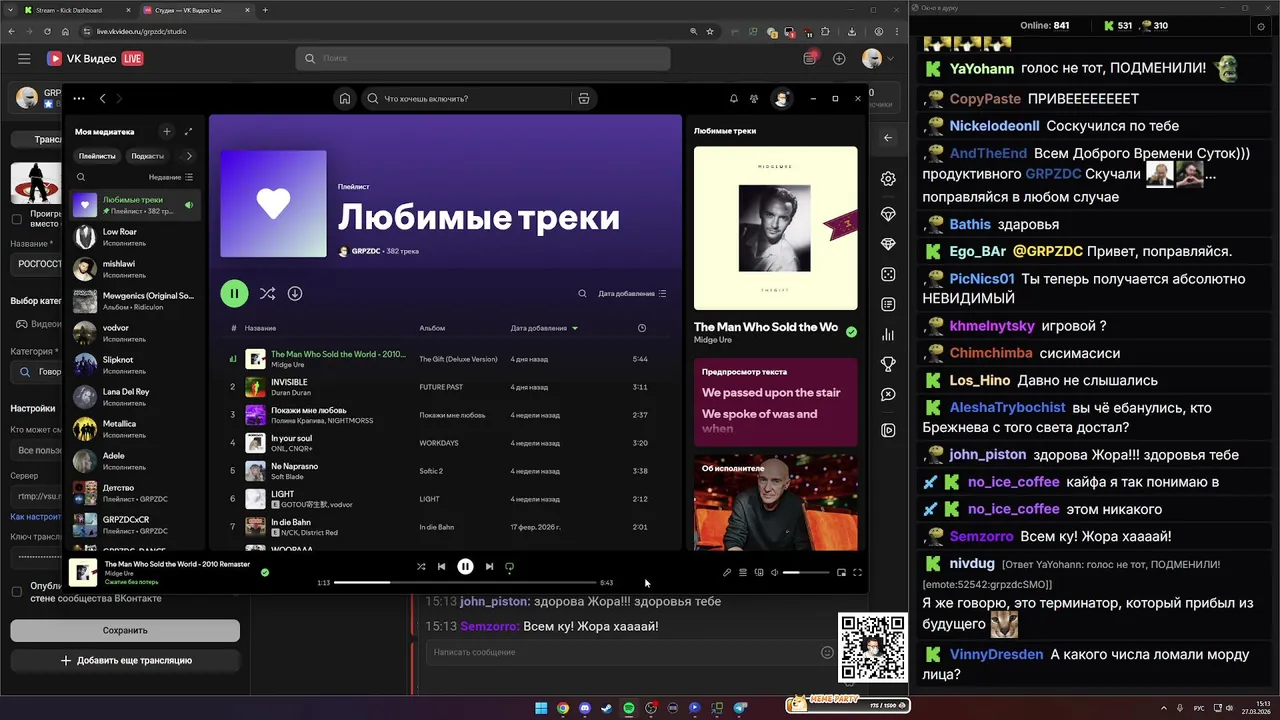
Task: Open Spotify profile avatar menu
Action: pos(782,98)
